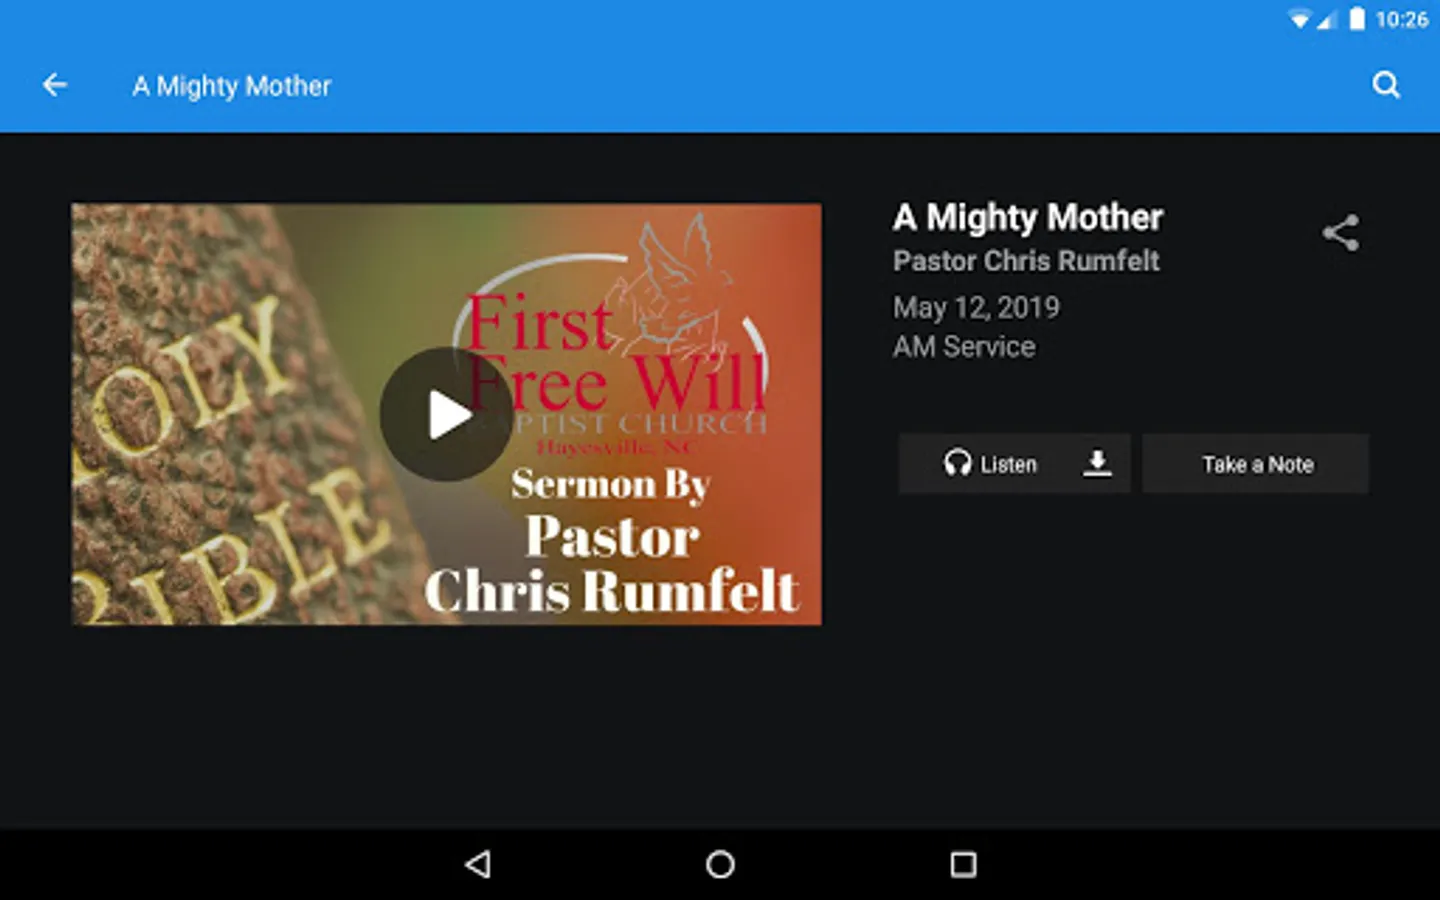This screenshot has width=1440, height=900.
Task: Go back using the arrow icon
Action: tap(55, 85)
